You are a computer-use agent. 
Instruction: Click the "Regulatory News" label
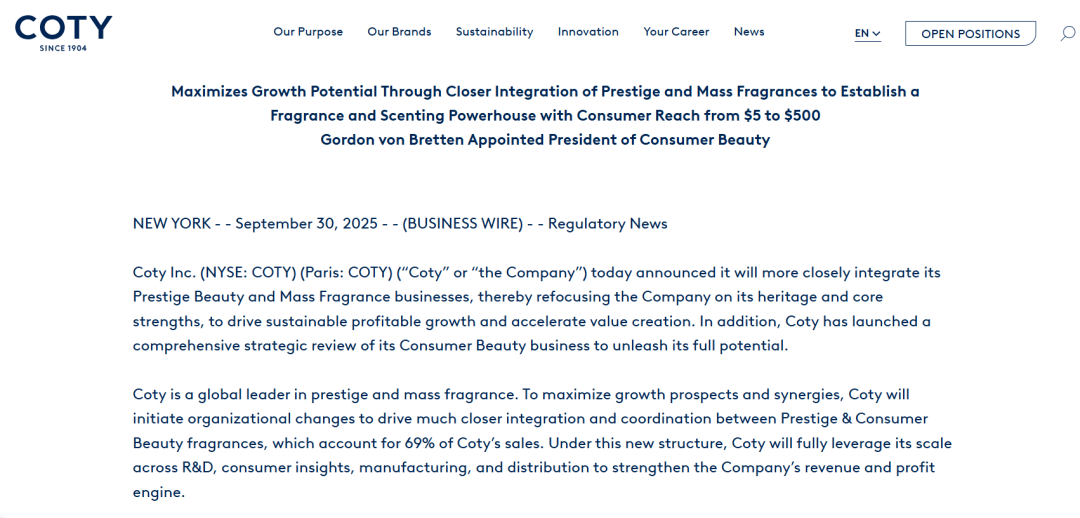click(x=607, y=223)
